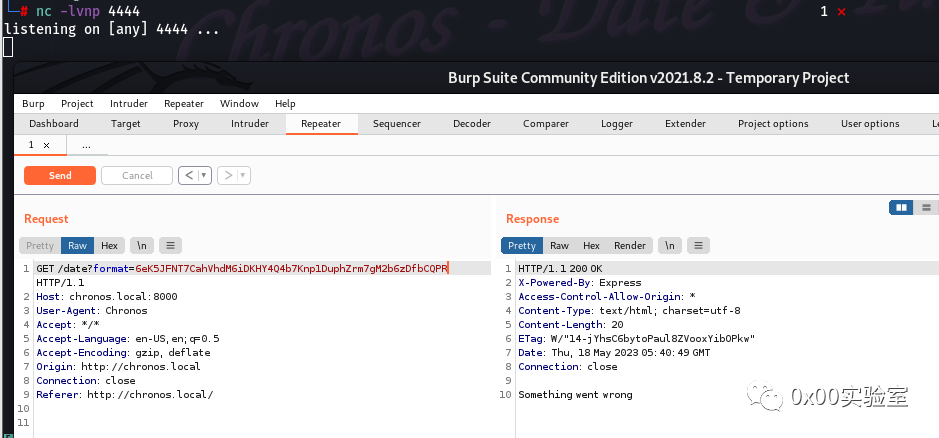Click the format parameter value in request

[x=292, y=268]
